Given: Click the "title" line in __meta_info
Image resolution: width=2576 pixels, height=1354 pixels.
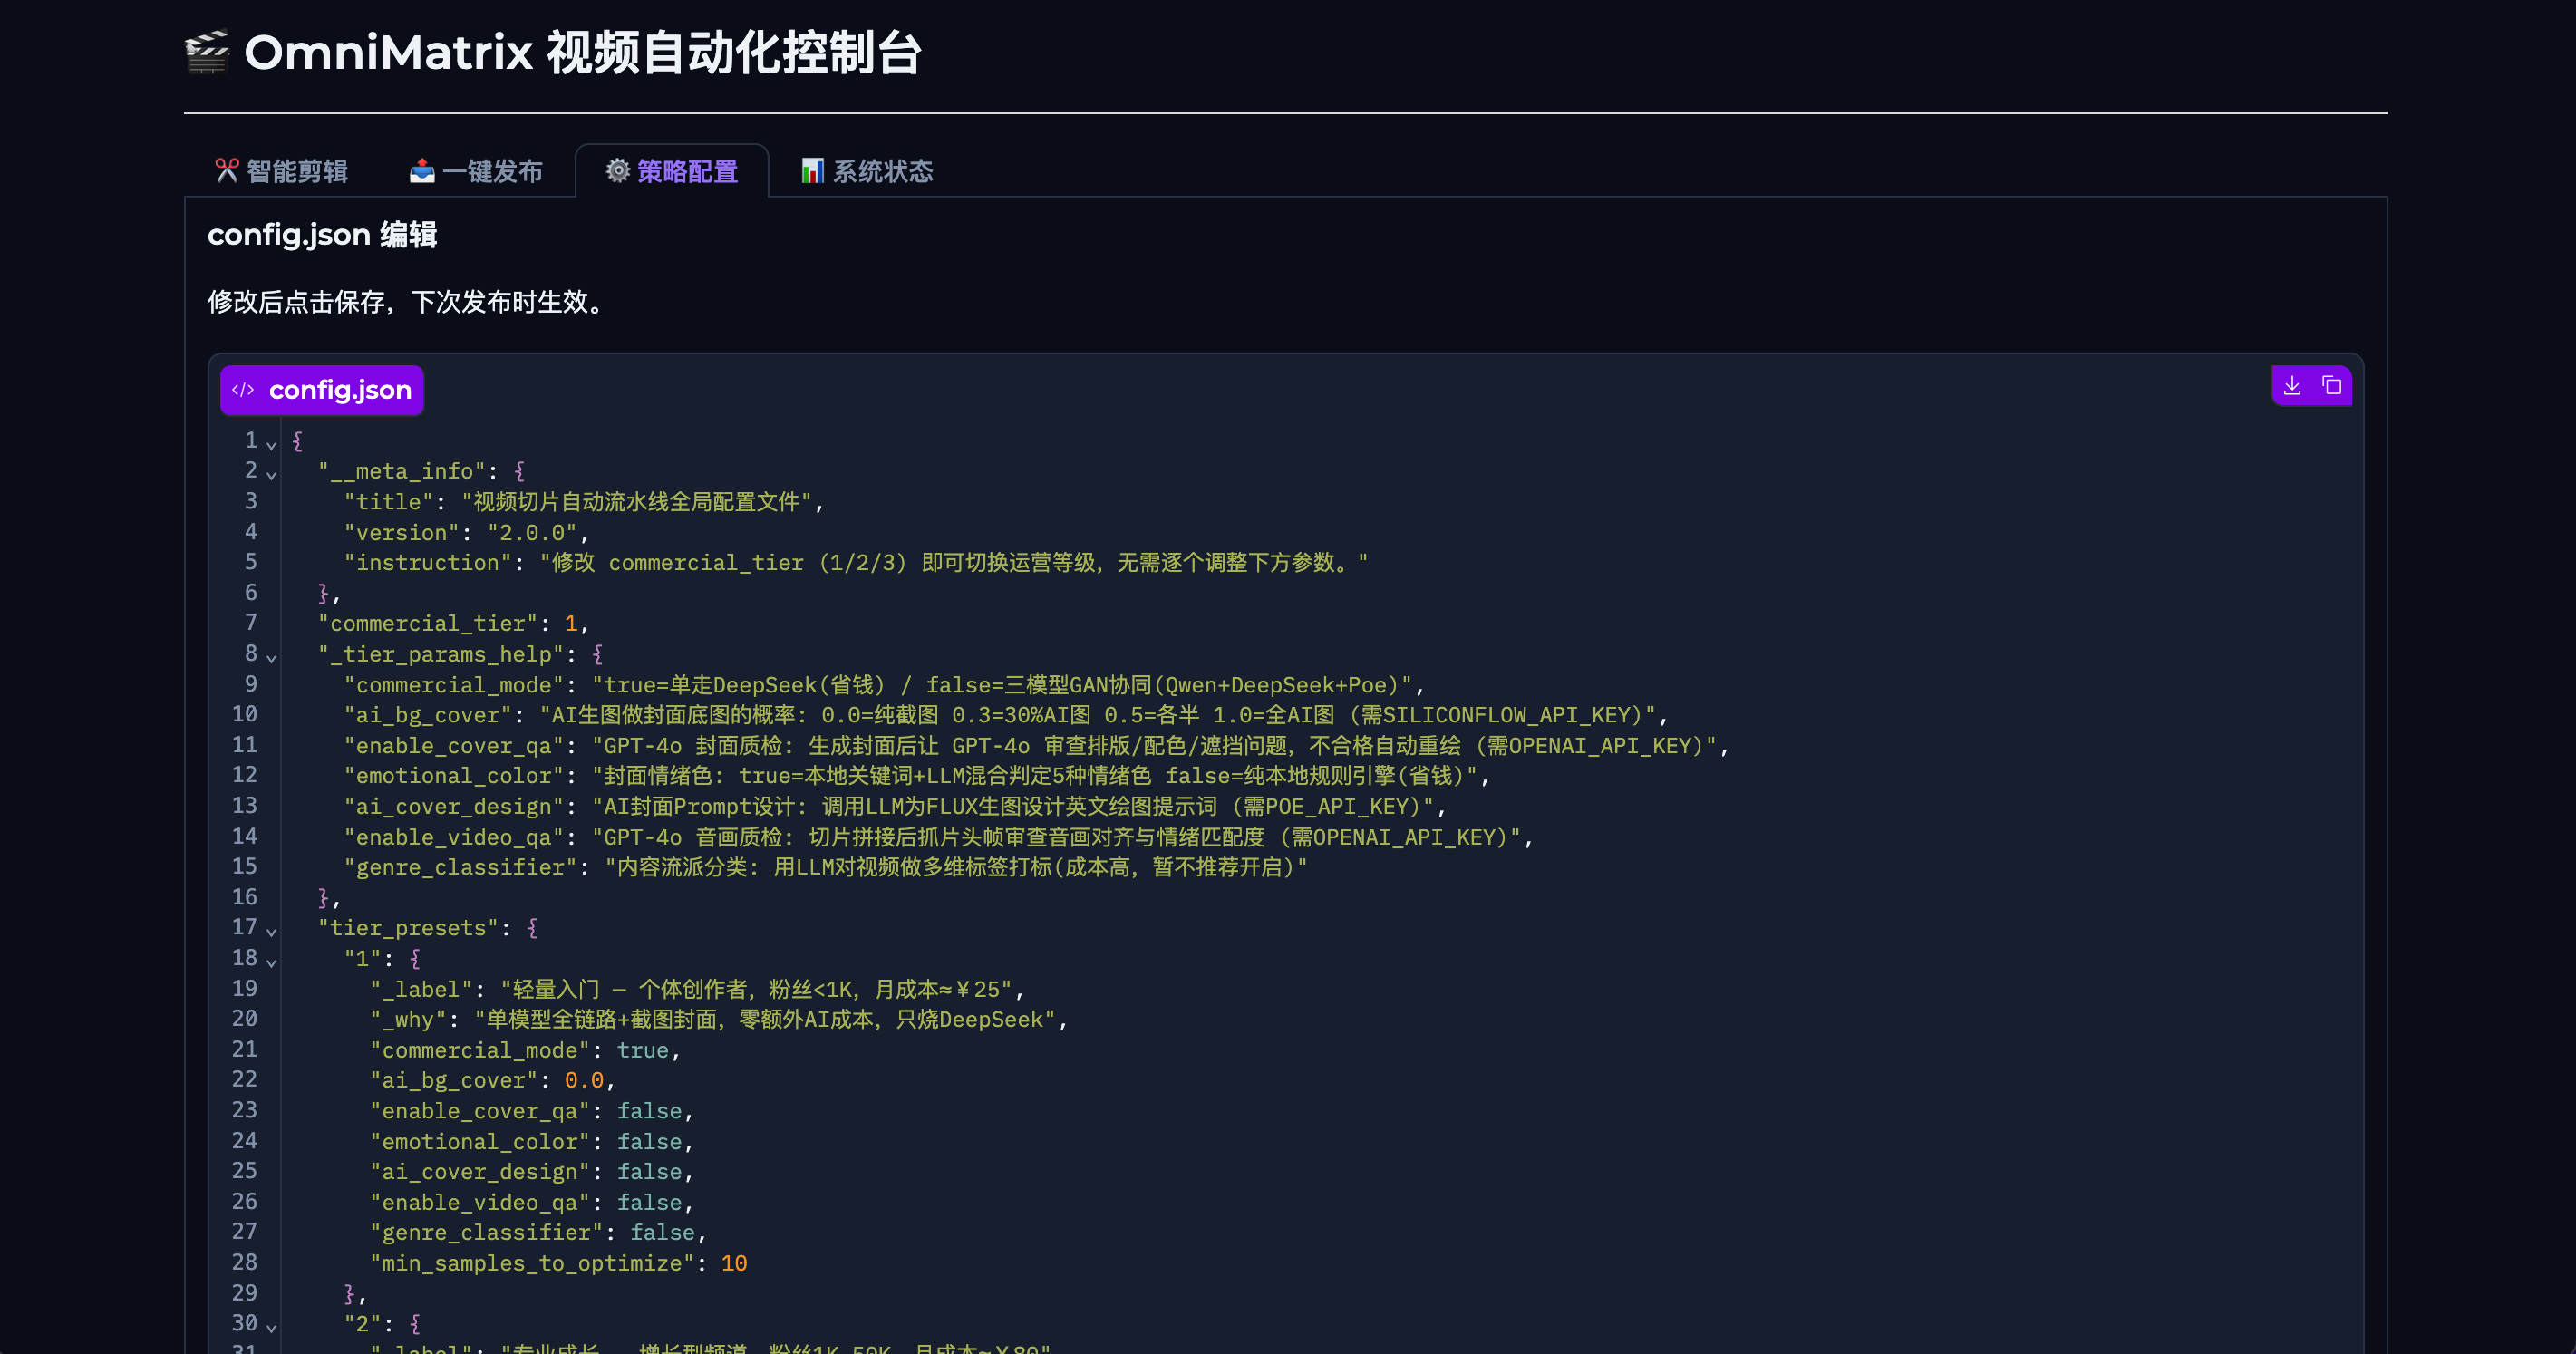Looking at the screenshot, I should pos(584,502).
